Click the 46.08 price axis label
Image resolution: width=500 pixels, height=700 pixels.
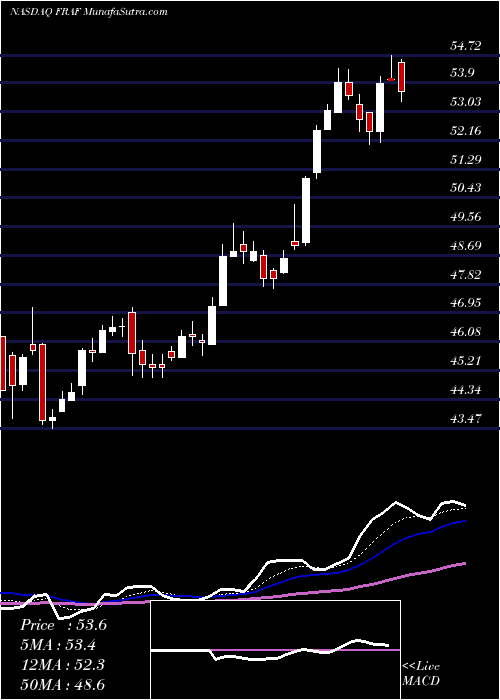click(x=466, y=332)
